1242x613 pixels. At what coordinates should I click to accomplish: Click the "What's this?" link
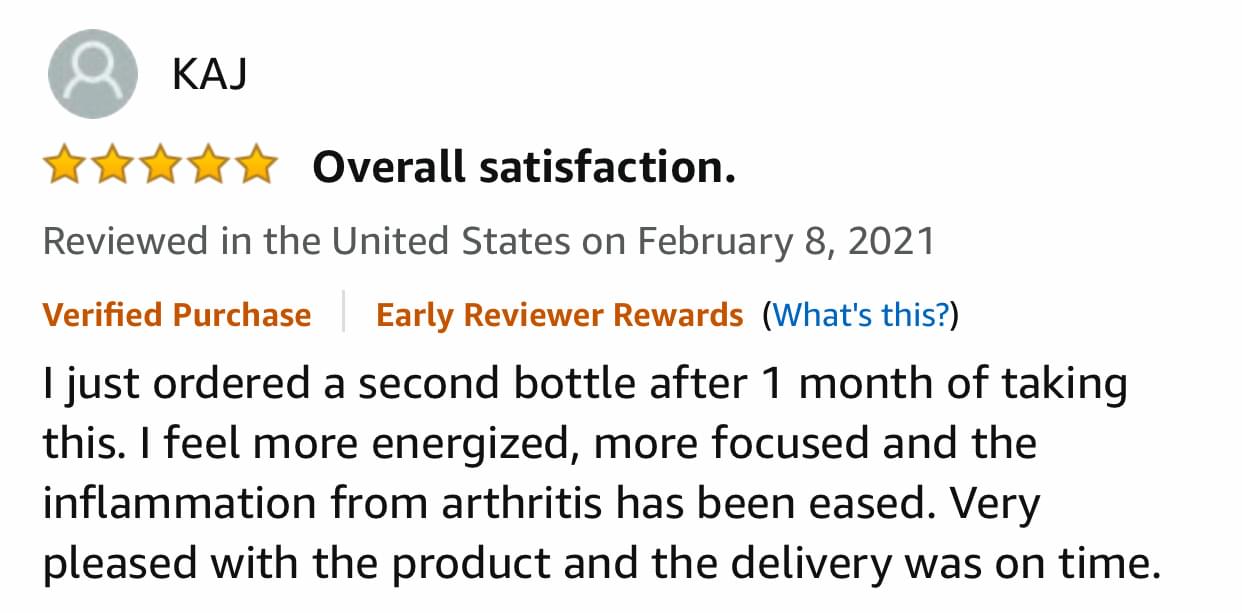pos(861,316)
